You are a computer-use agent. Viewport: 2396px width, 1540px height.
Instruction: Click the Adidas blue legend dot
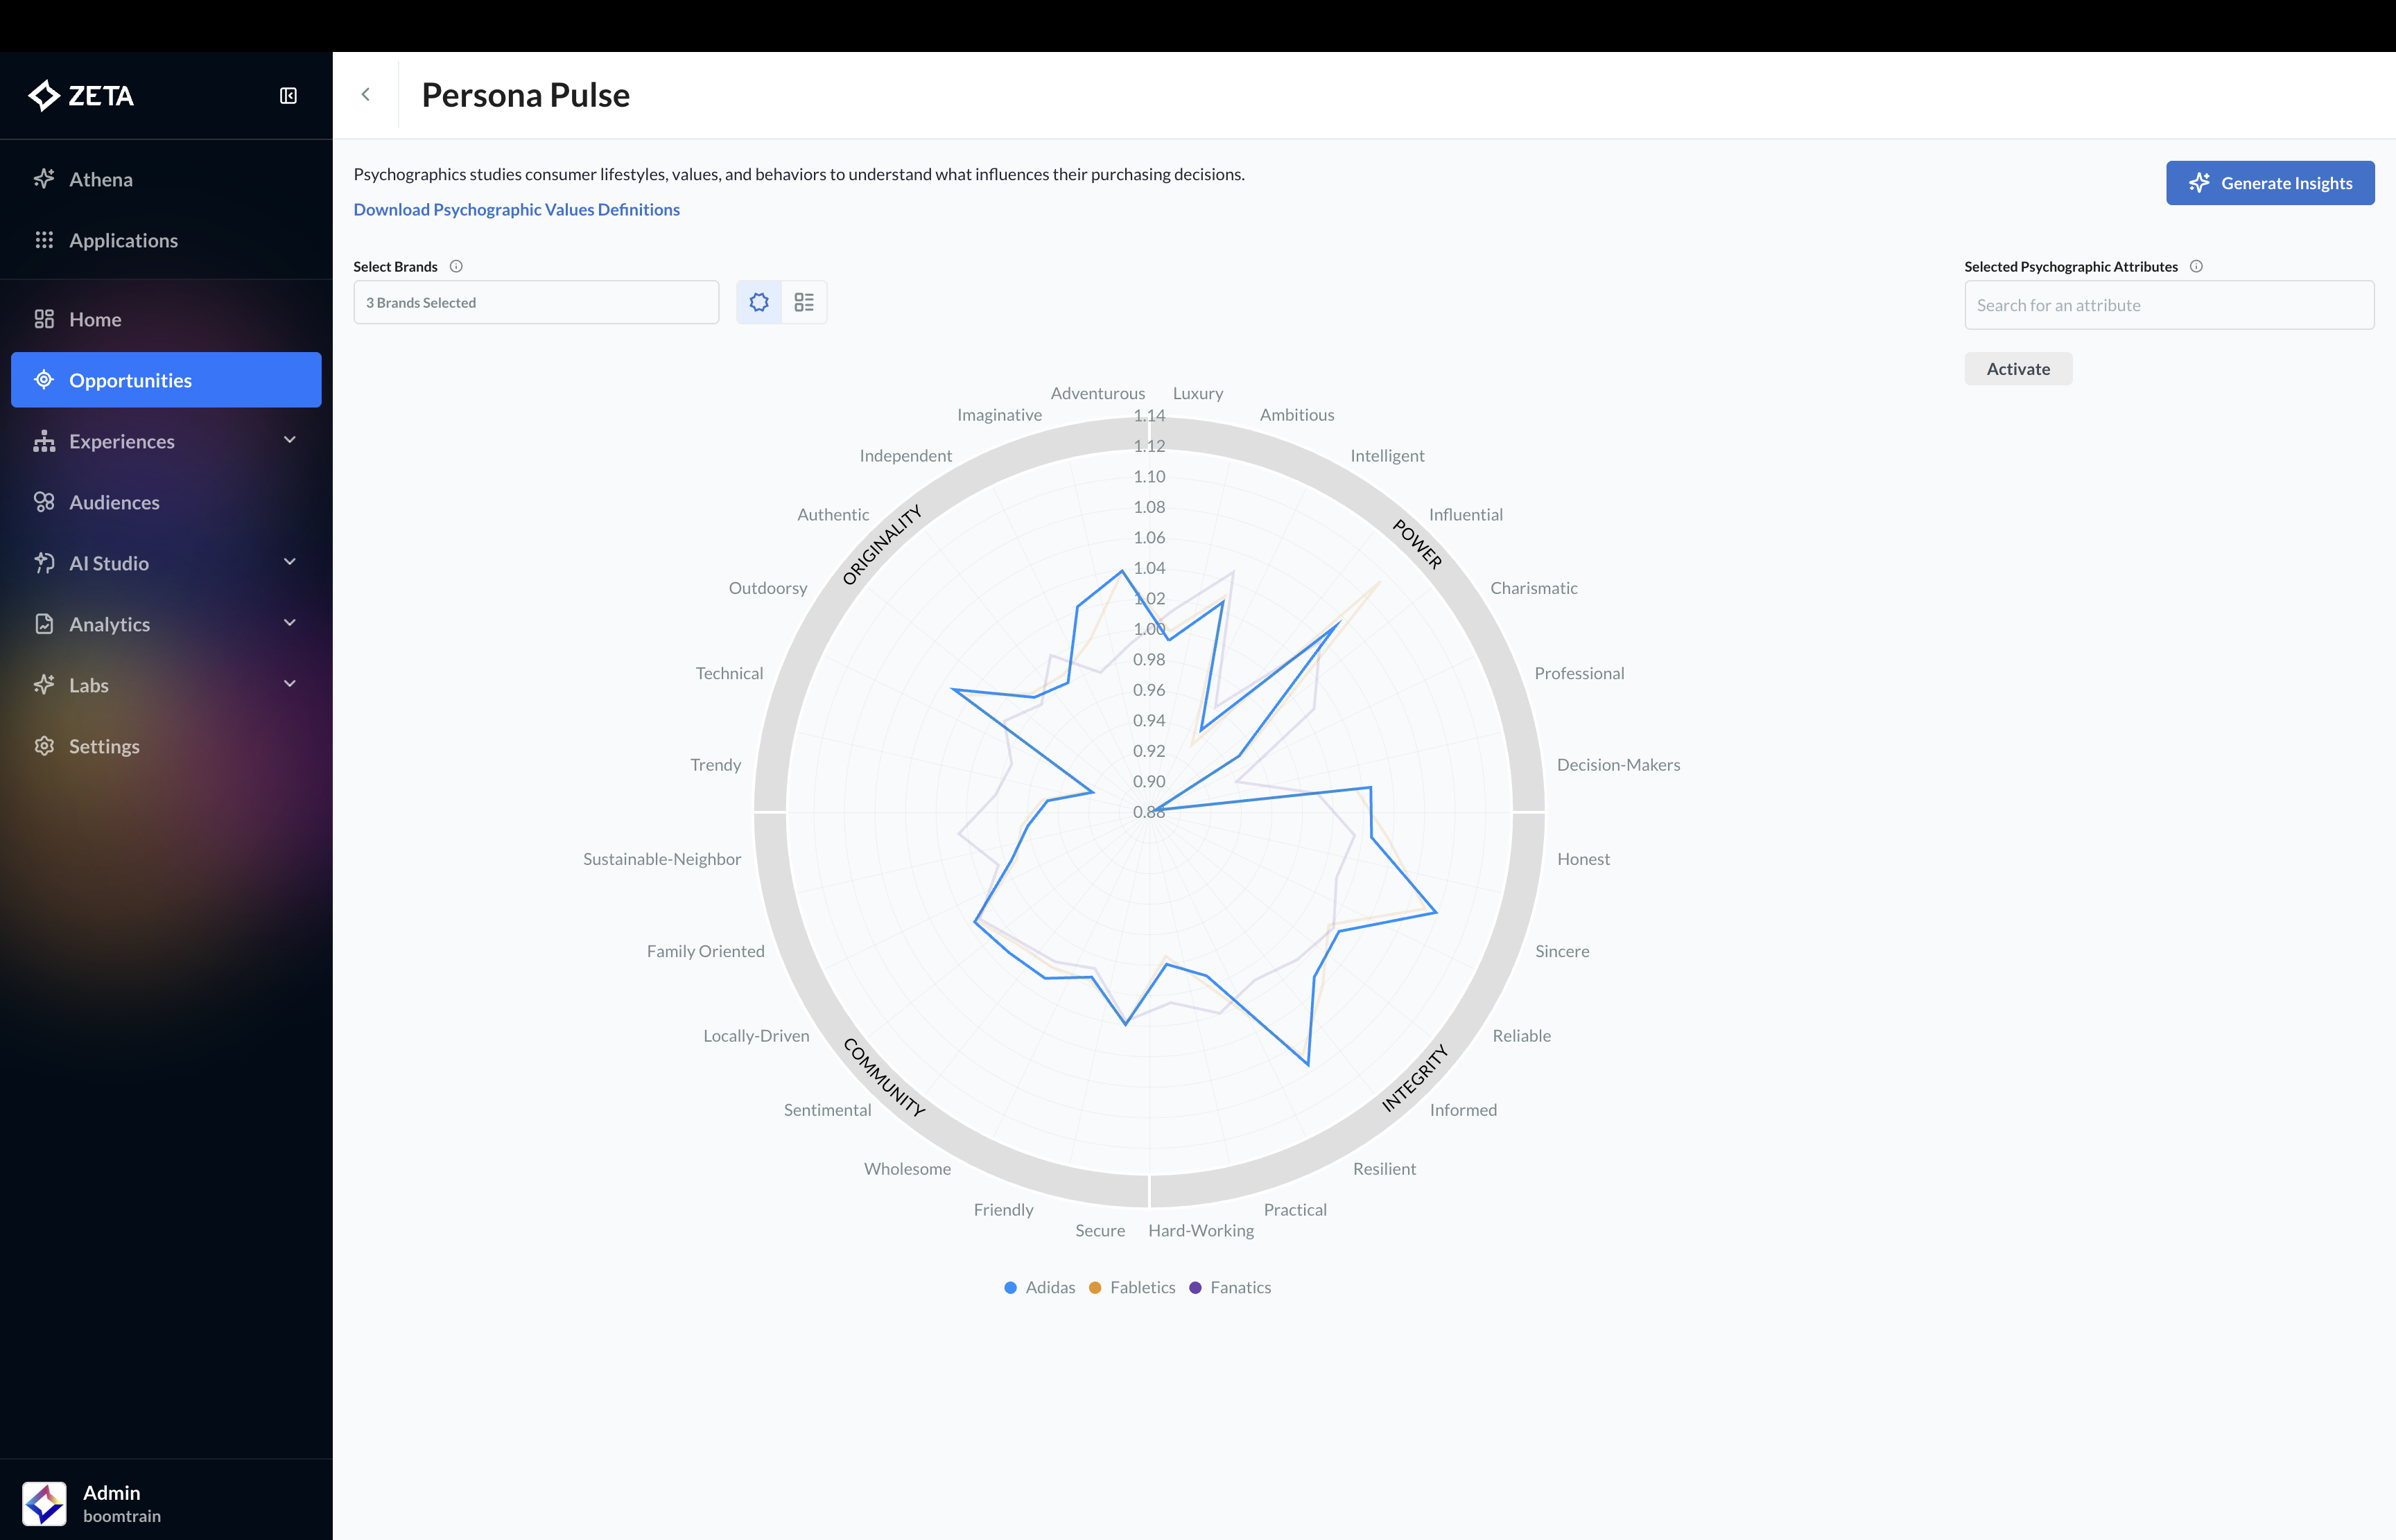click(x=1010, y=1288)
